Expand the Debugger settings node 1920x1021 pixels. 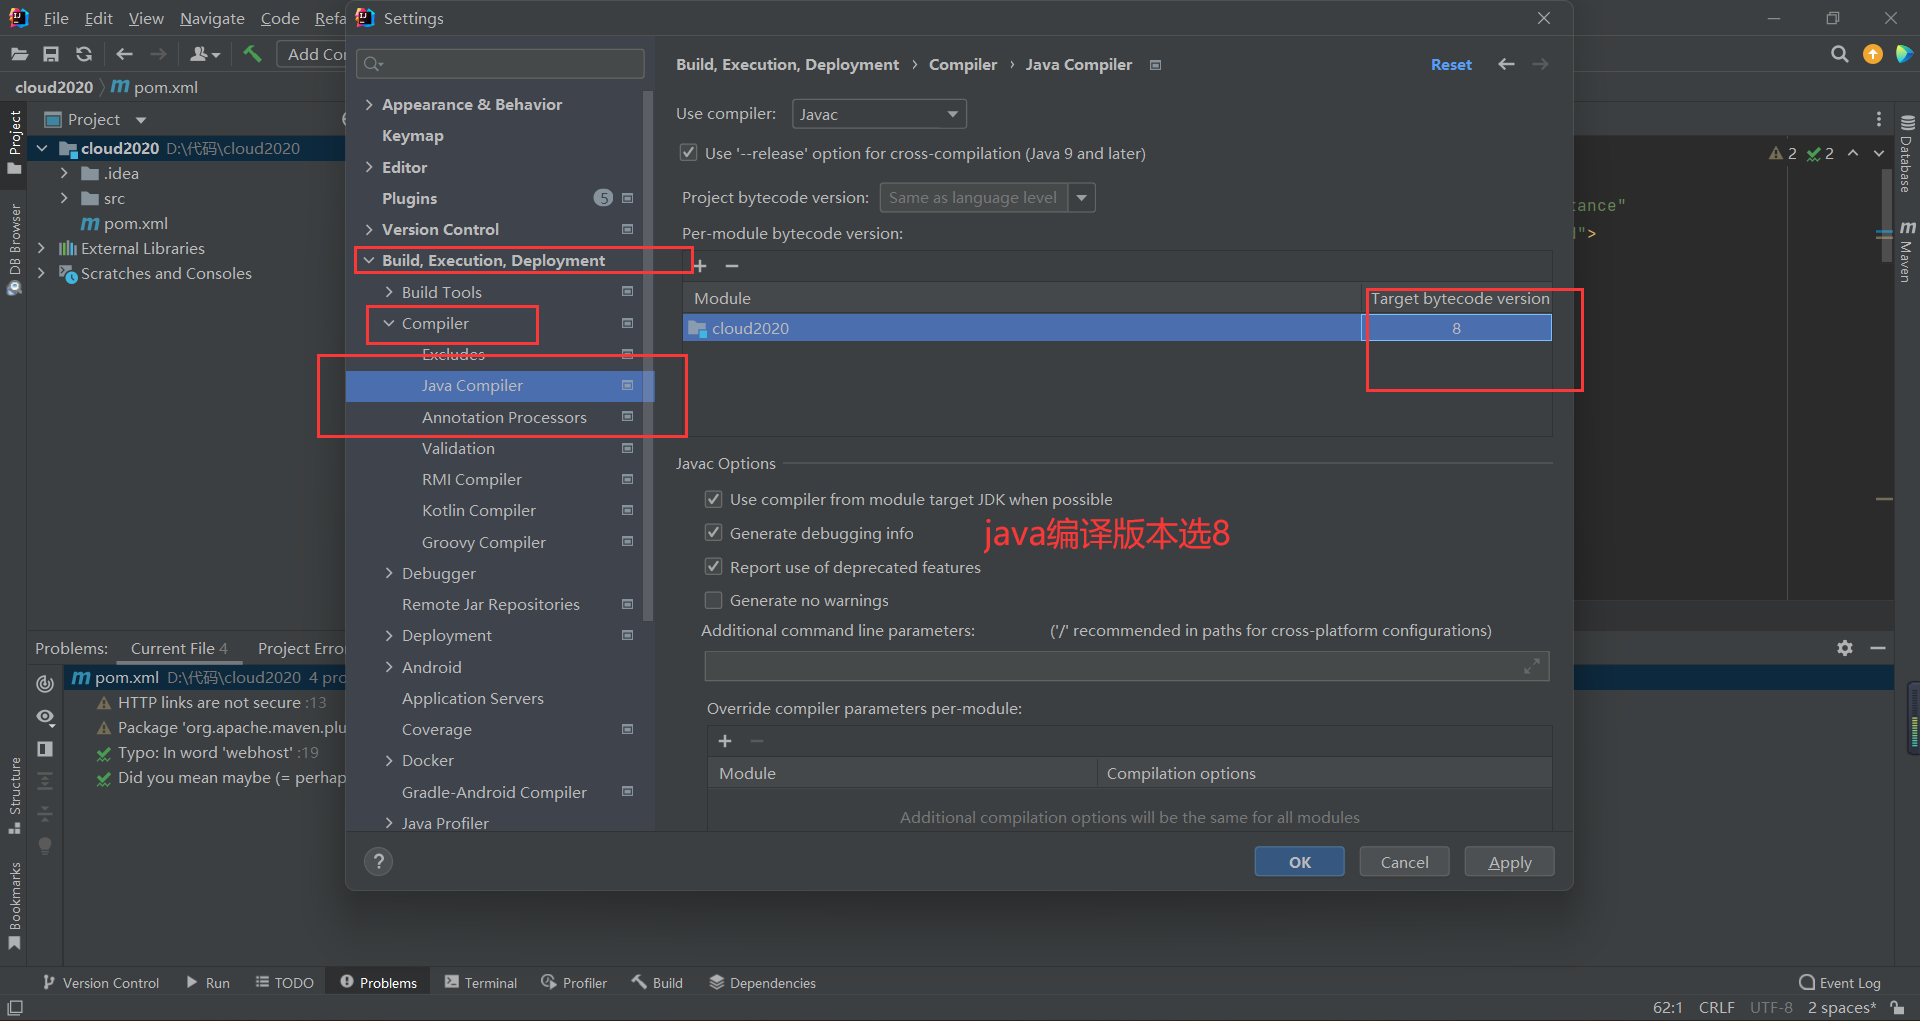[389, 573]
